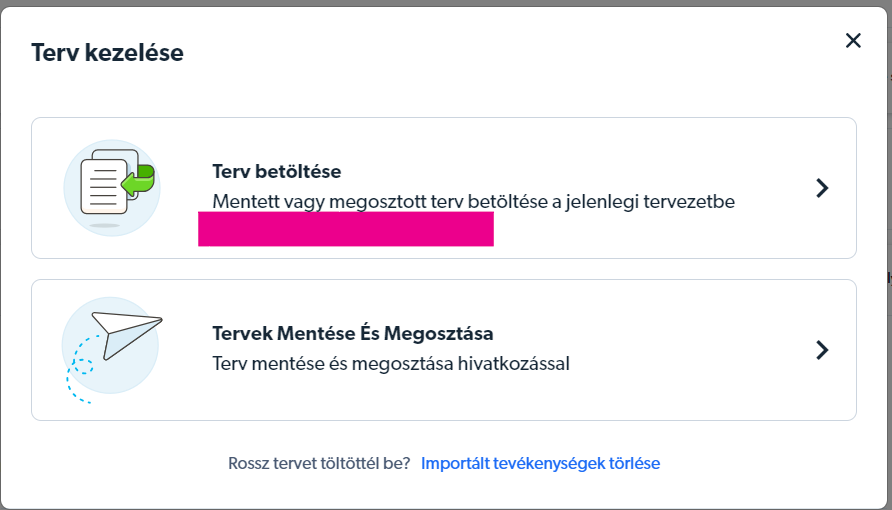Click the Rossz tervet töltöttél be? text
The height and width of the screenshot is (510, 892).
pos(319,463)
